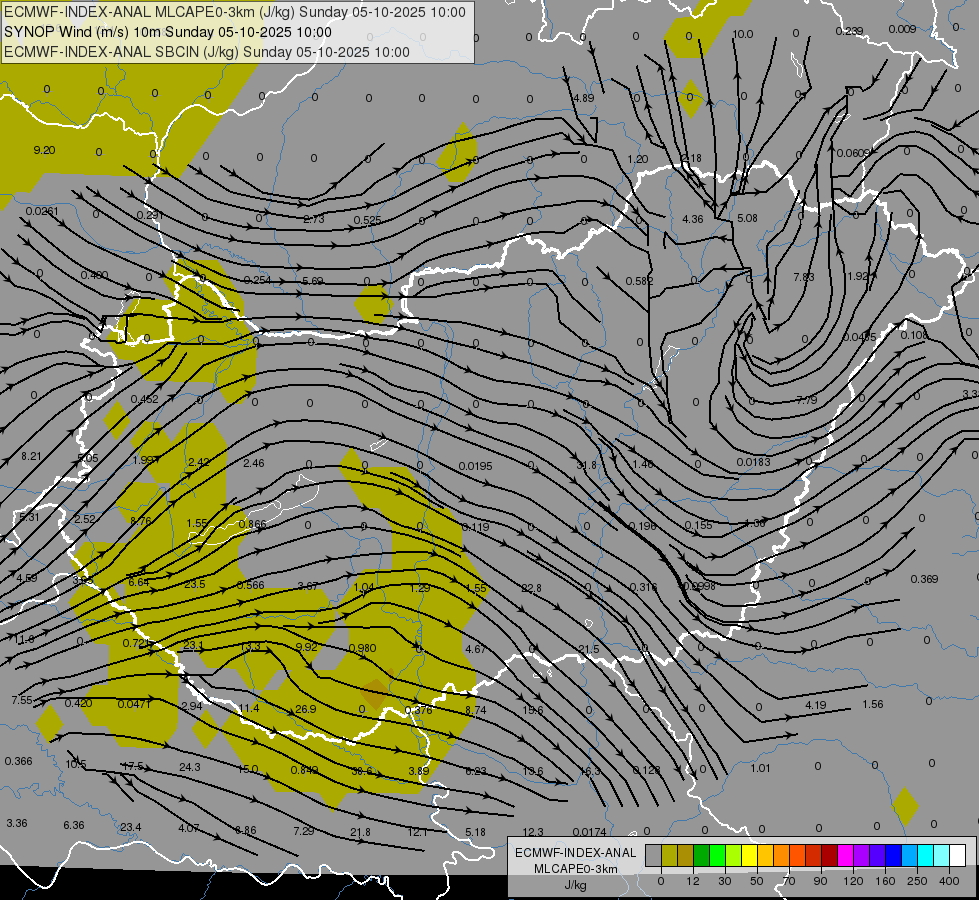Select the SBCIN title line
Screen dimensions: 979x900
pyautogui.click(x=207, y=52)
